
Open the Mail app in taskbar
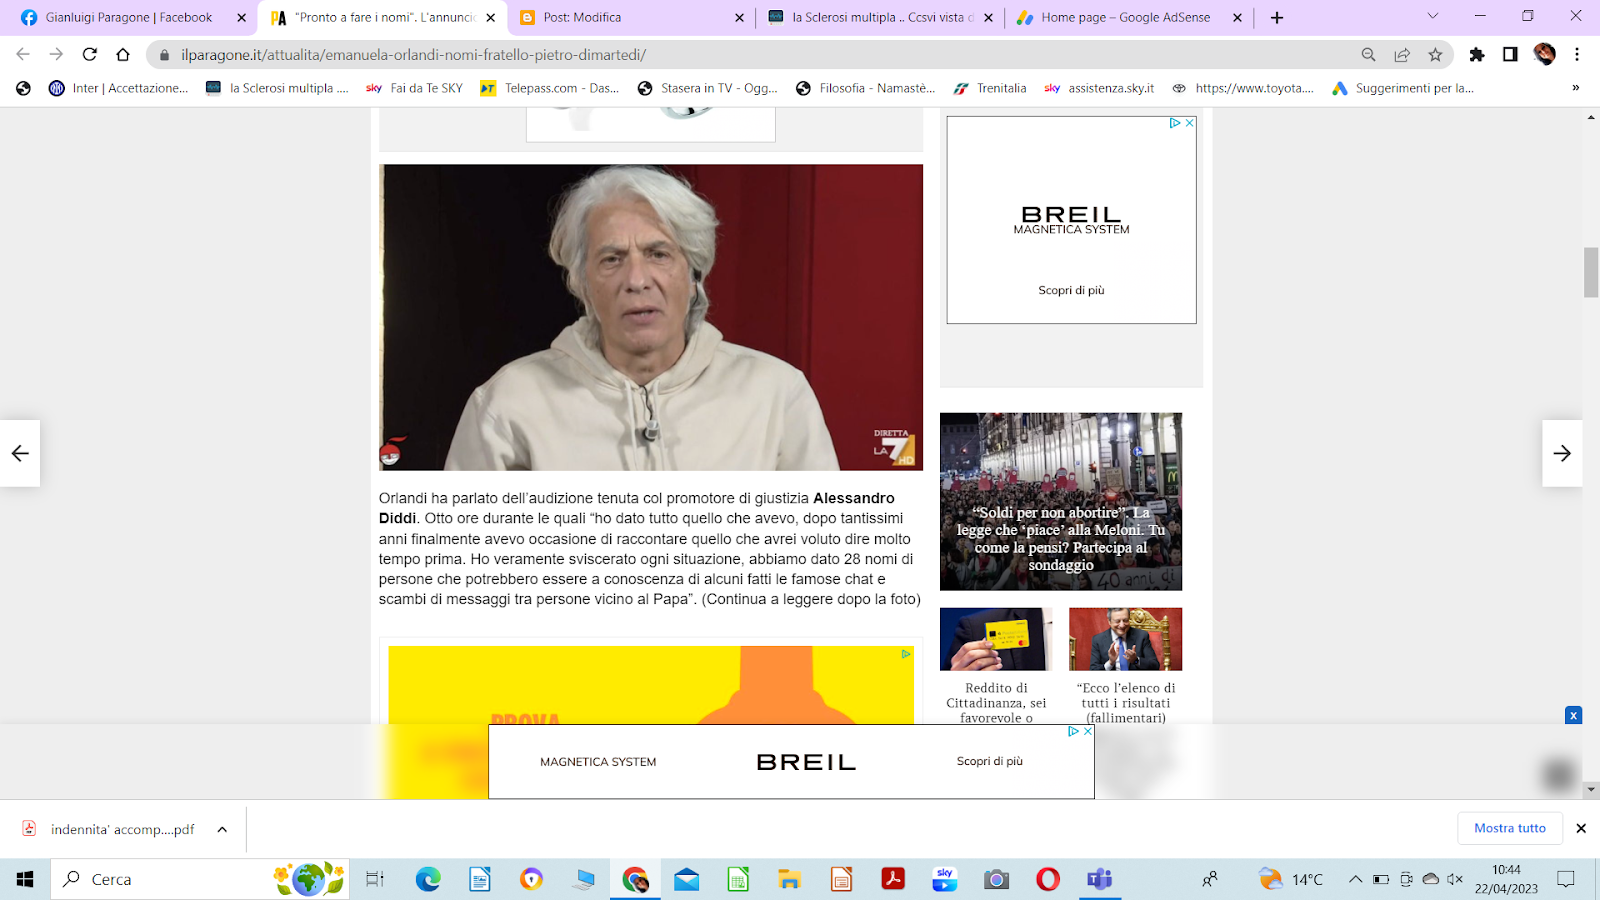(x=686, y=879)
